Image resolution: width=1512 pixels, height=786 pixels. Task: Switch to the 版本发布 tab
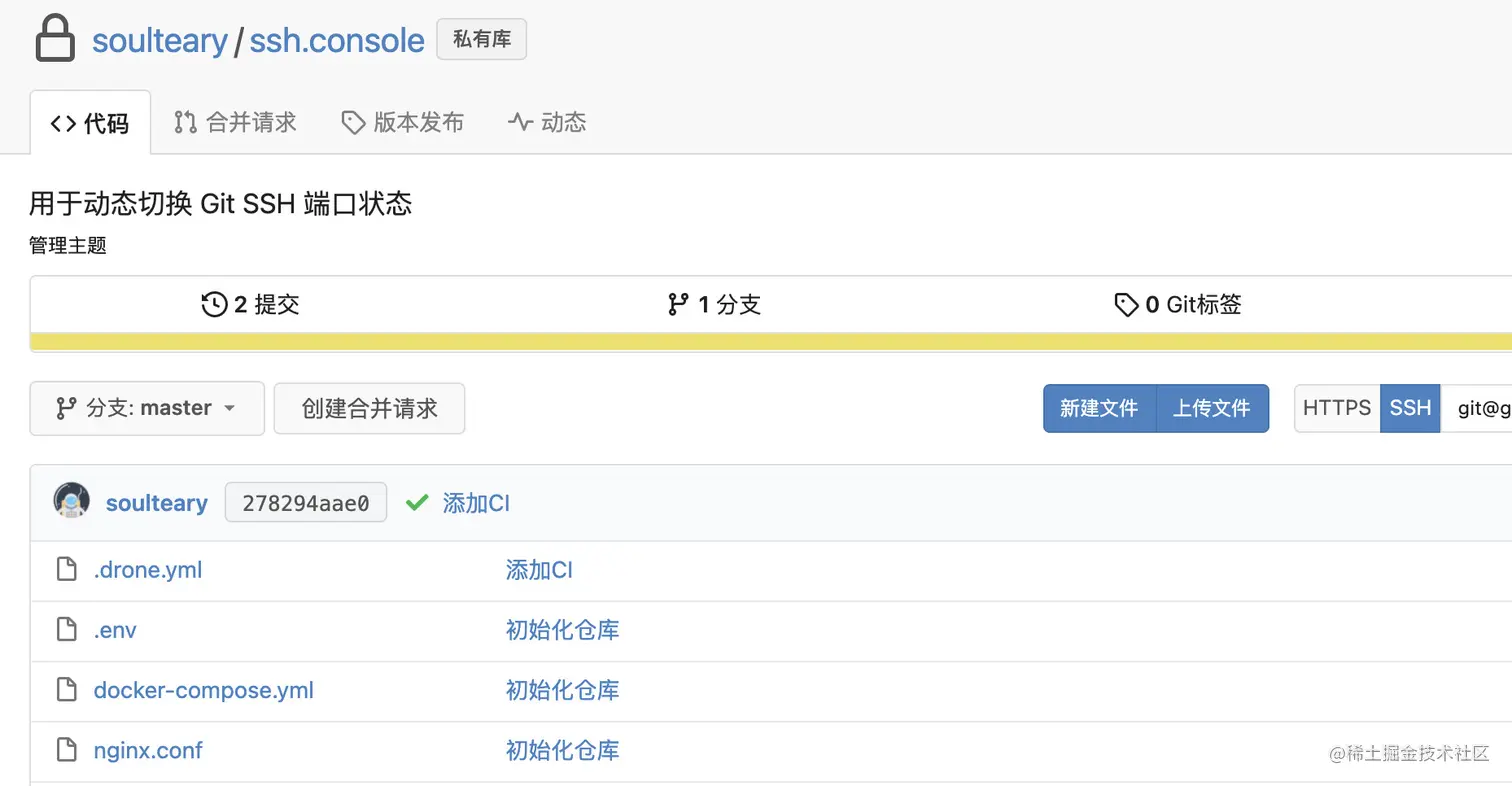coord(403,122)
